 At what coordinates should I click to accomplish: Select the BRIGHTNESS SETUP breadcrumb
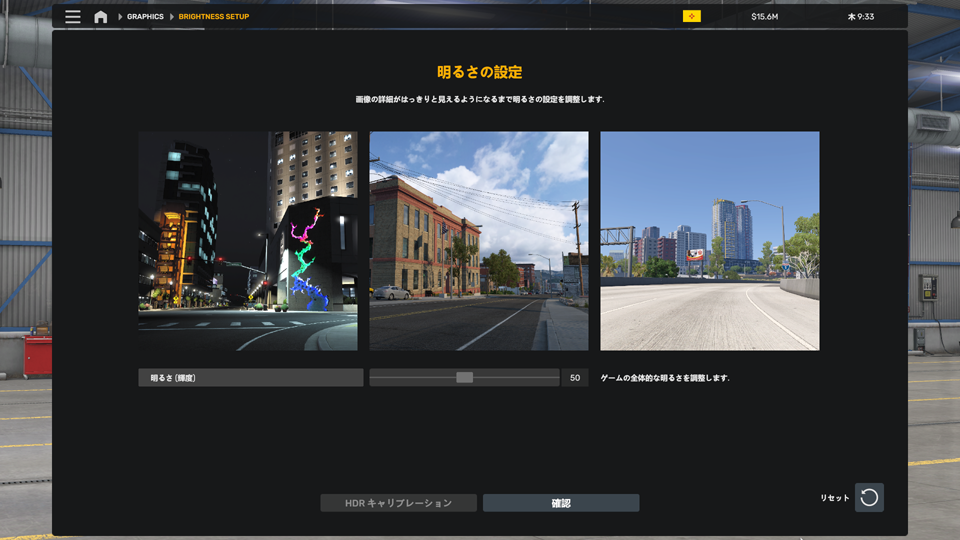pos(213,17)
